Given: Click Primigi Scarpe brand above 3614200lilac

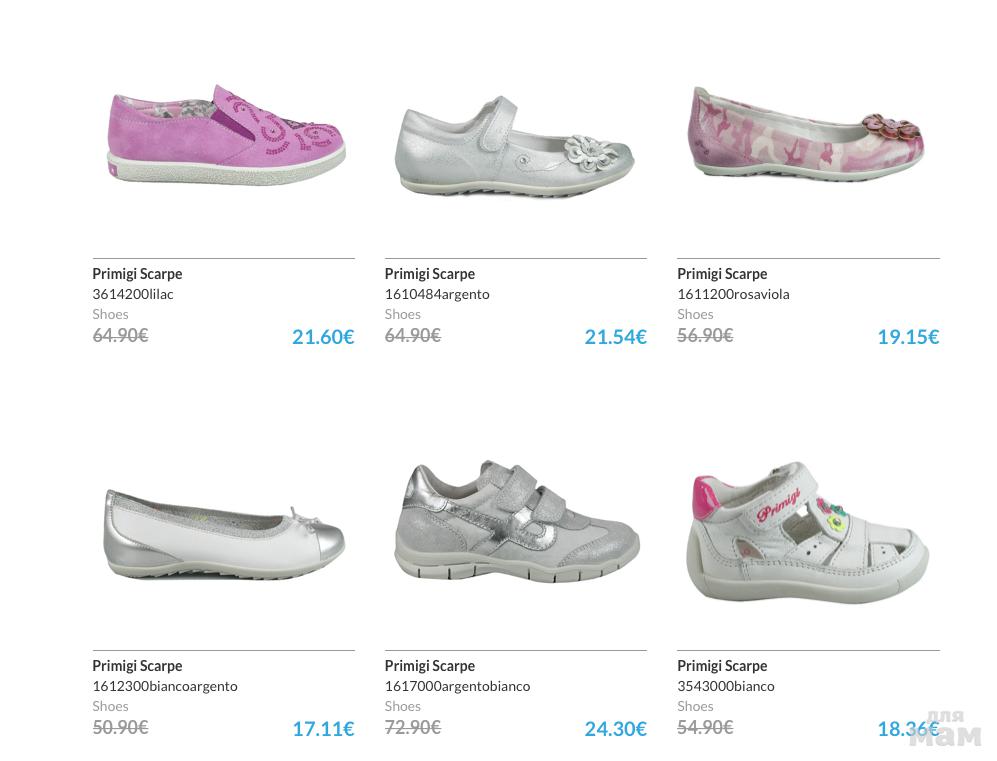Looking at the screenshot, I should pos(137,274).
